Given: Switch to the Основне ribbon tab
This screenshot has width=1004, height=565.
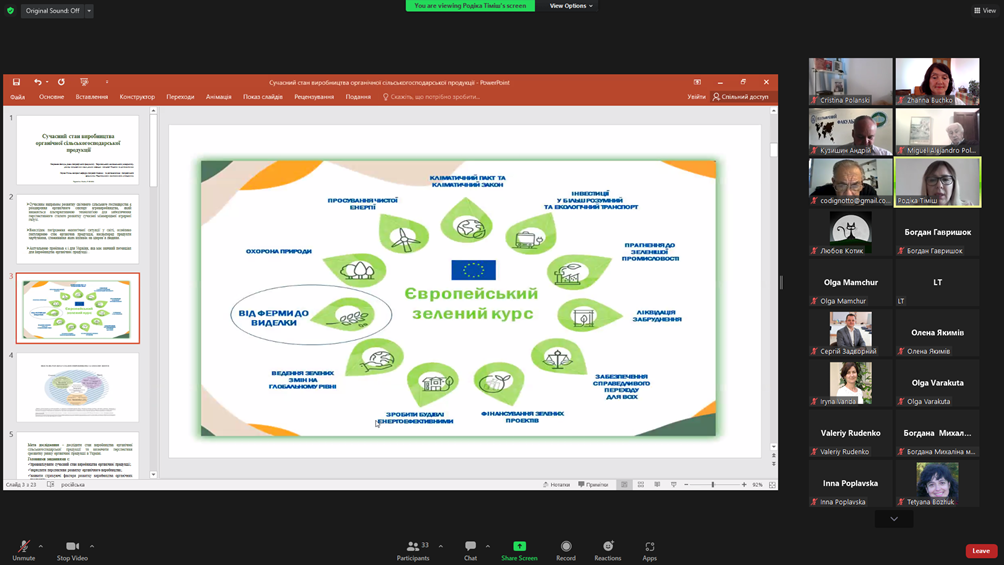Looking at the screenshot, I should 51,97.
